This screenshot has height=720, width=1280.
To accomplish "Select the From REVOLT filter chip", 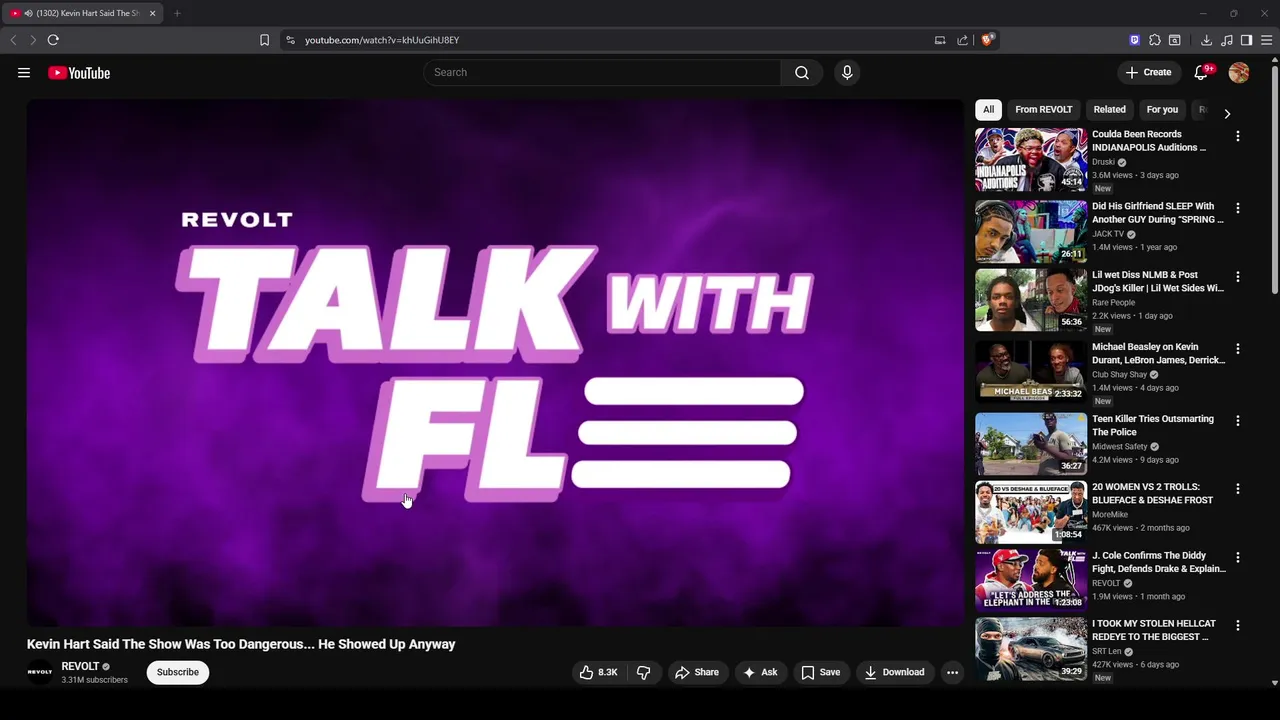I will [1043, 109].
